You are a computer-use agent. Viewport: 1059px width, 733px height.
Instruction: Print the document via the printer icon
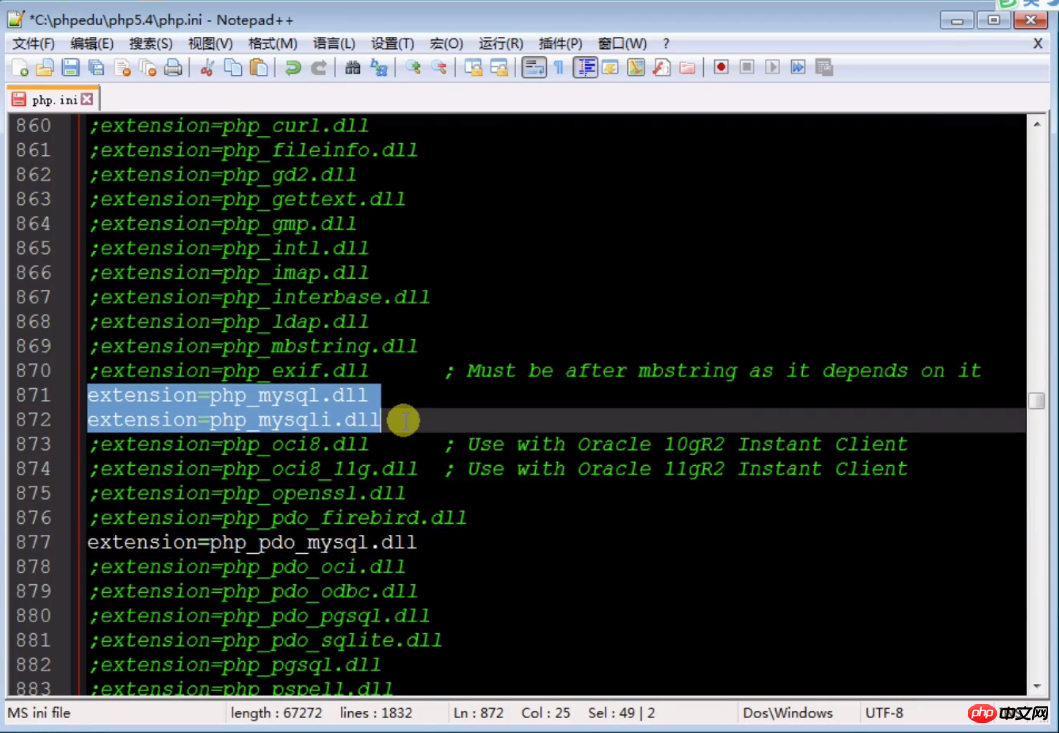[x=174, y=68]
